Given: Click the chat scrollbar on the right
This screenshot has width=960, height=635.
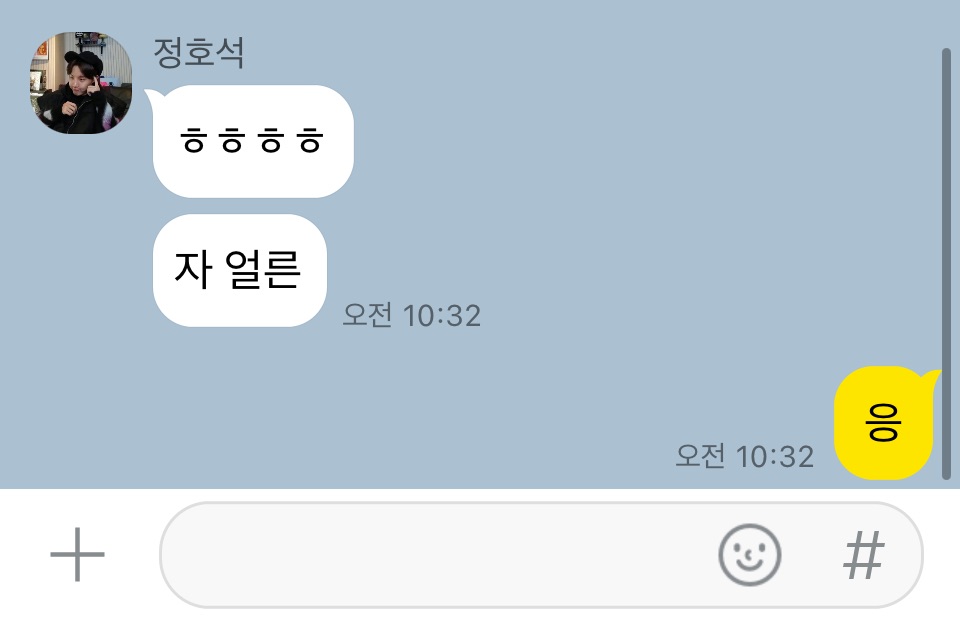Looking at the screenshot, I should 946,263.
